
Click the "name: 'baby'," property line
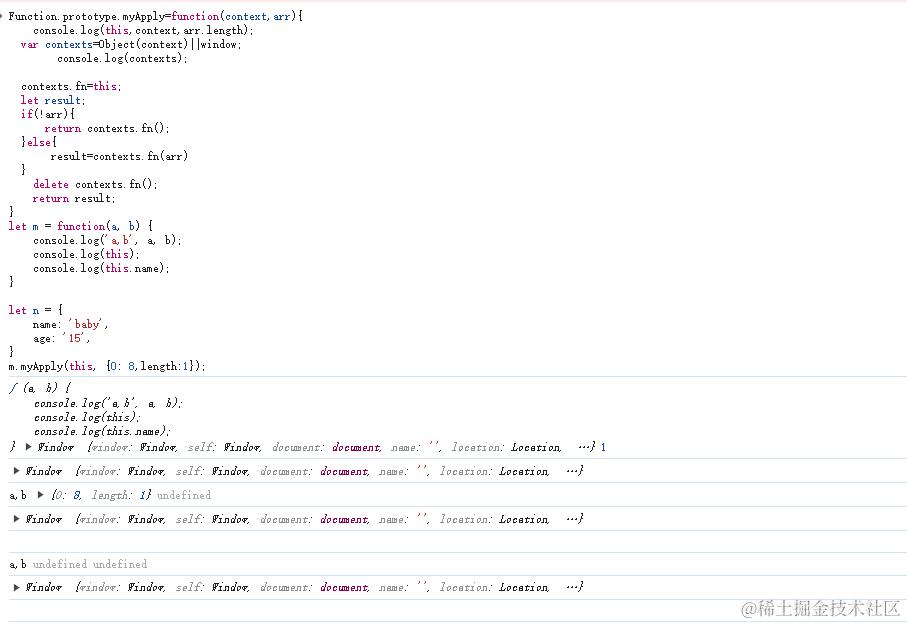click(70, 324)
